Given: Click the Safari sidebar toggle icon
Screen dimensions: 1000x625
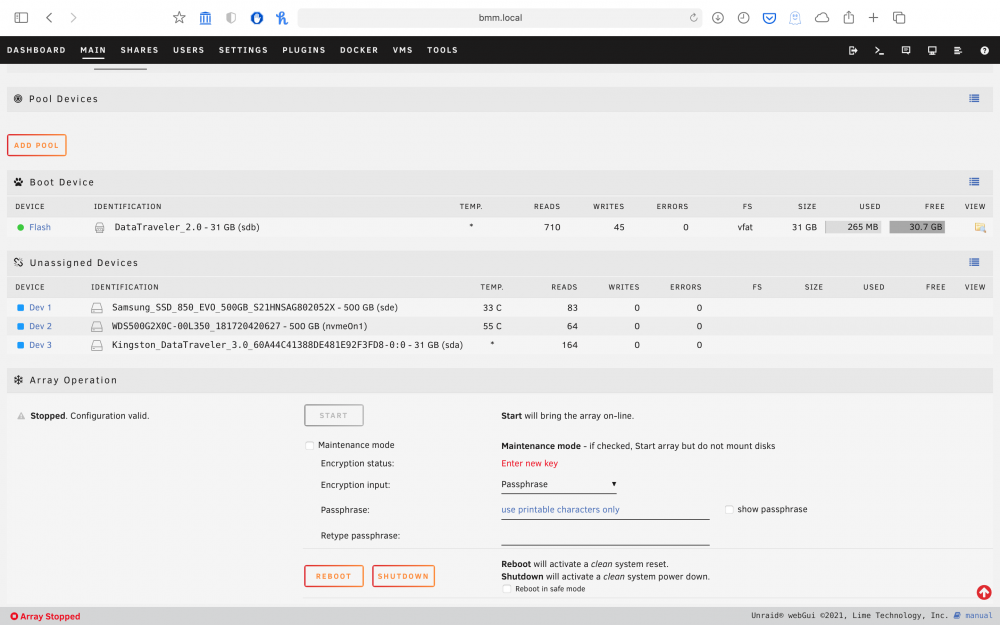Looking at the screenshot, I should tap(21, 18).
